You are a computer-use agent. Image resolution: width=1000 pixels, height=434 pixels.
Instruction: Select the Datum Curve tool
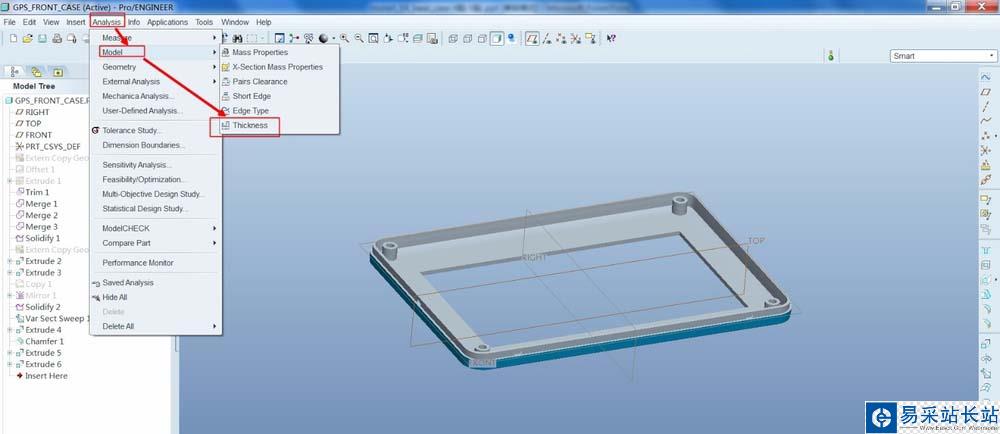[x=985, y=121]
